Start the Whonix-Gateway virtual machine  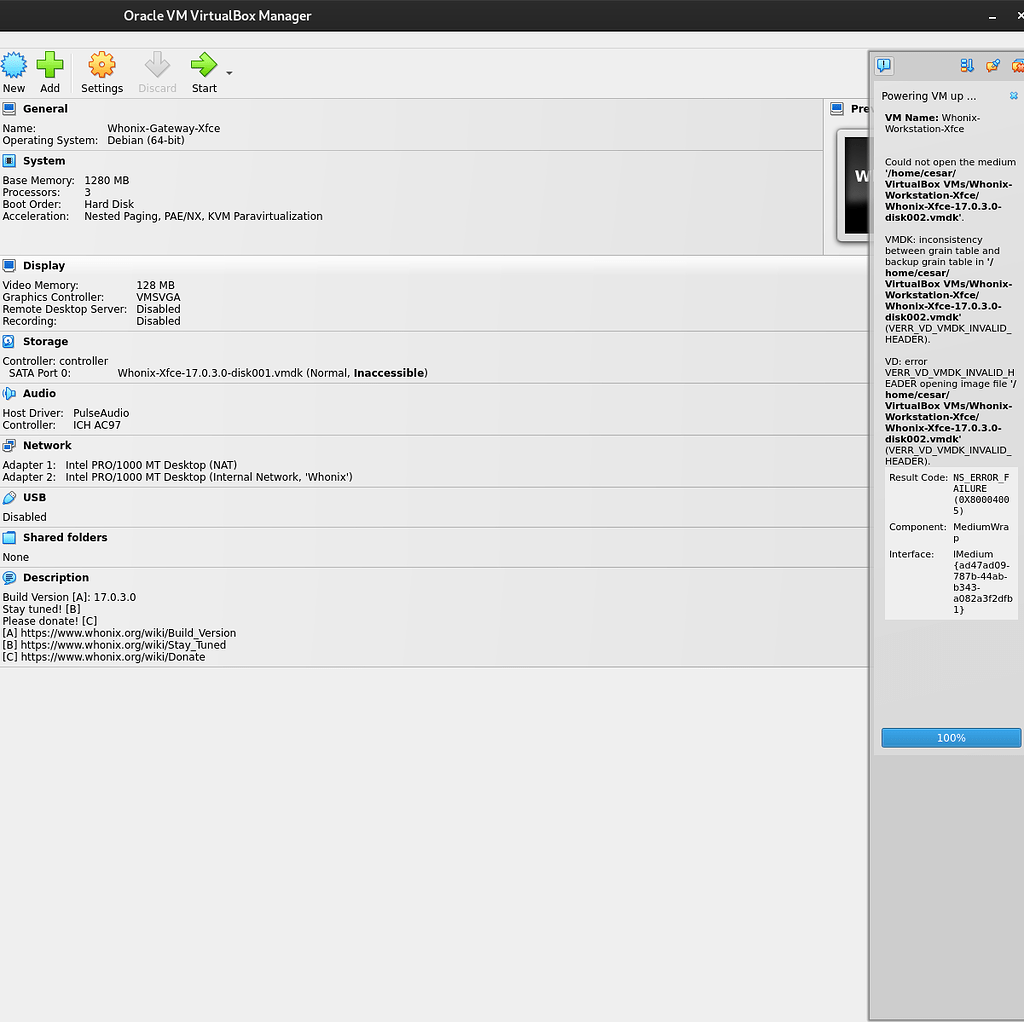pos(203,70)
